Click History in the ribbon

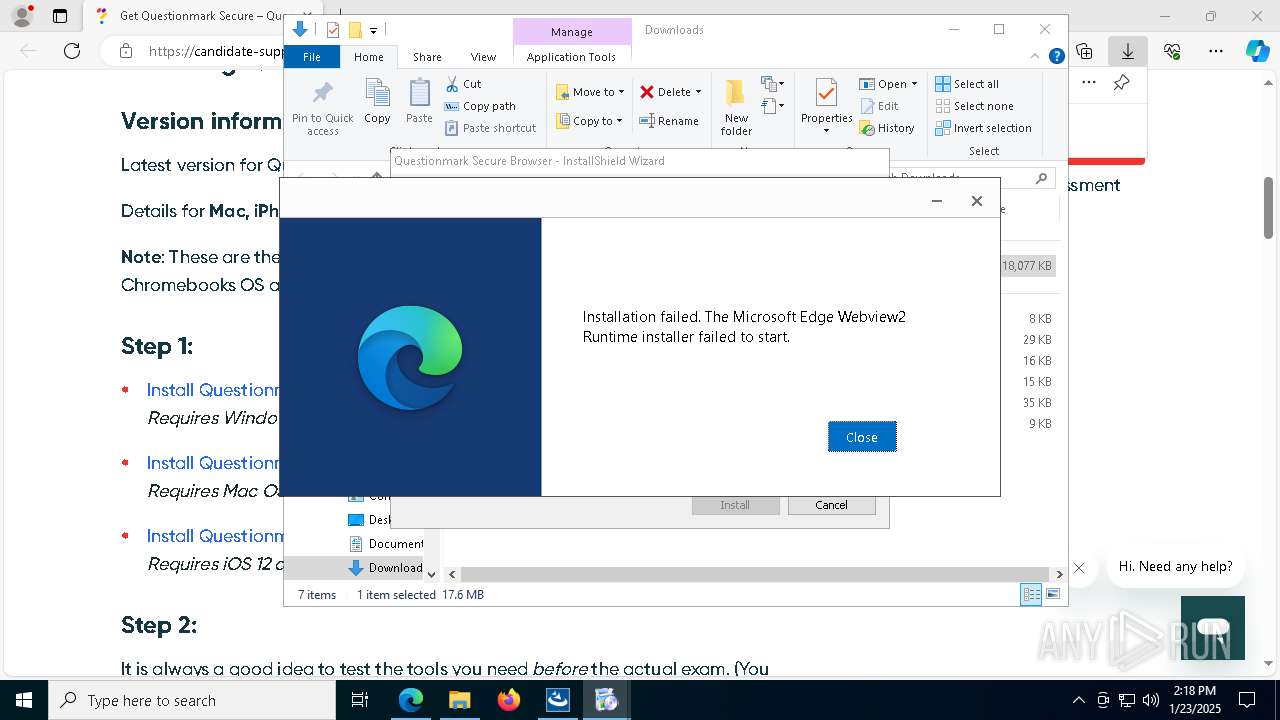click(887, 128)
